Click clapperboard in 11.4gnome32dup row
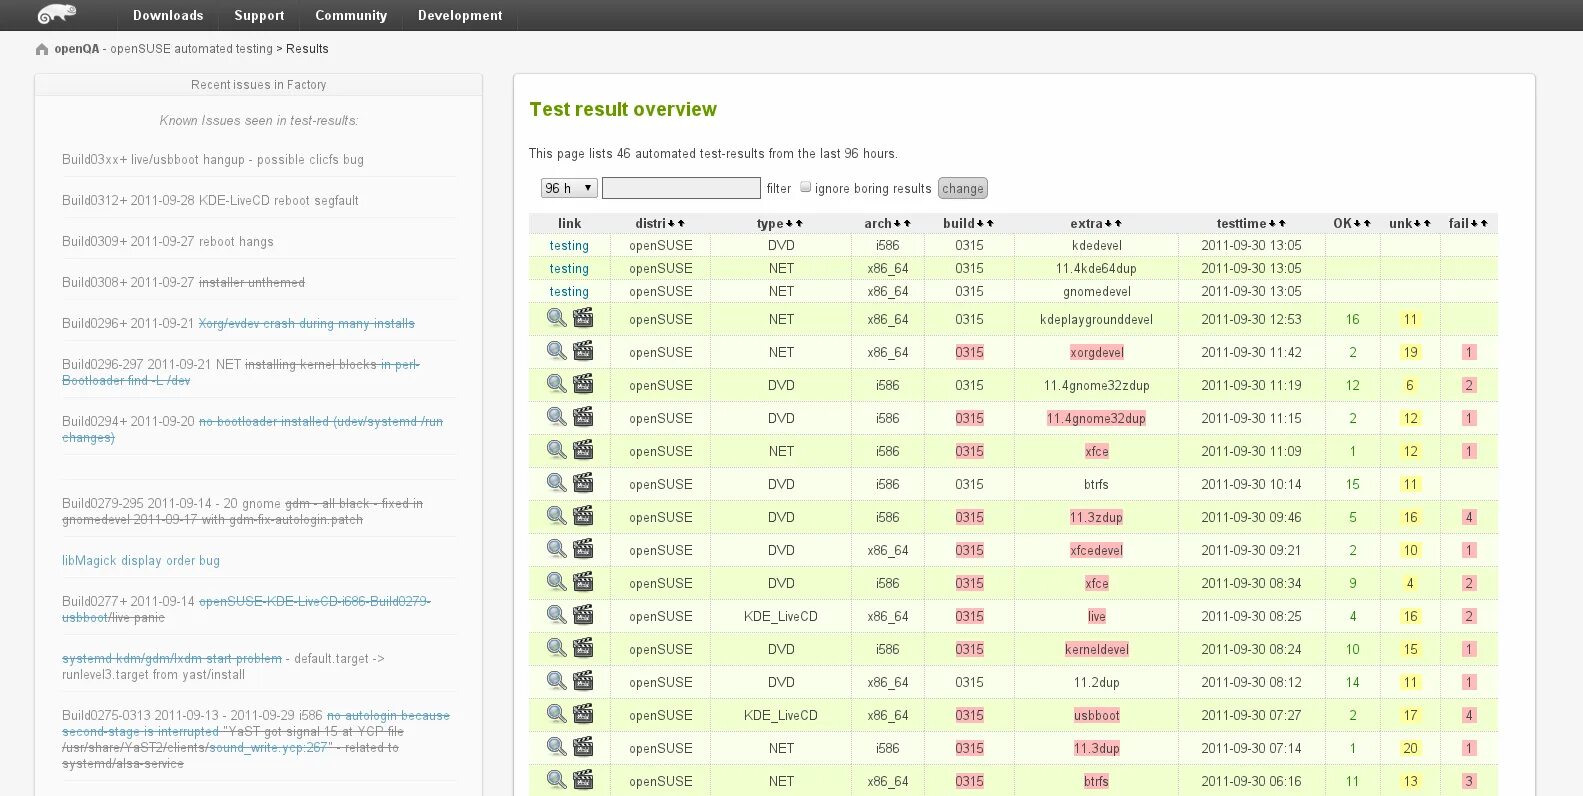Viewport: 1583px width, 796px height. coord(583,416)
